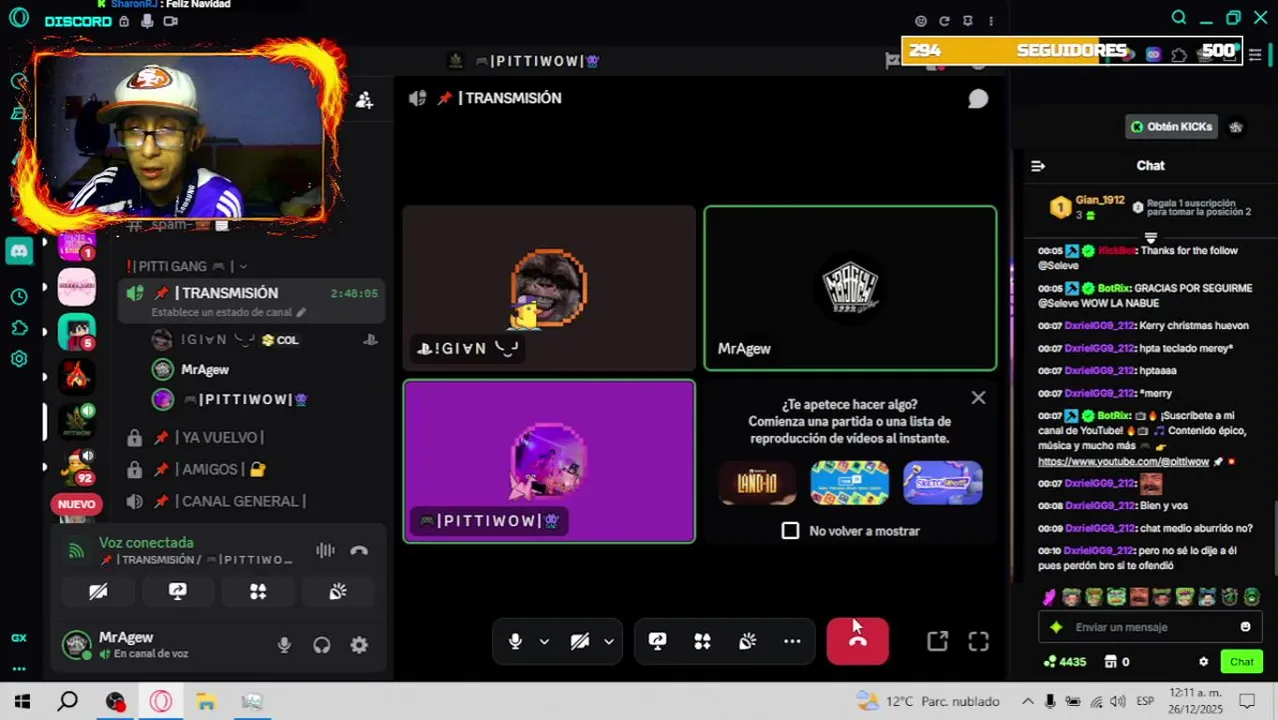The height and width of the screenshot is (720, 1278).
Task: Dismiss the '¿Te apetece hacer algo?' panel
Action: (x=978, y=398)
